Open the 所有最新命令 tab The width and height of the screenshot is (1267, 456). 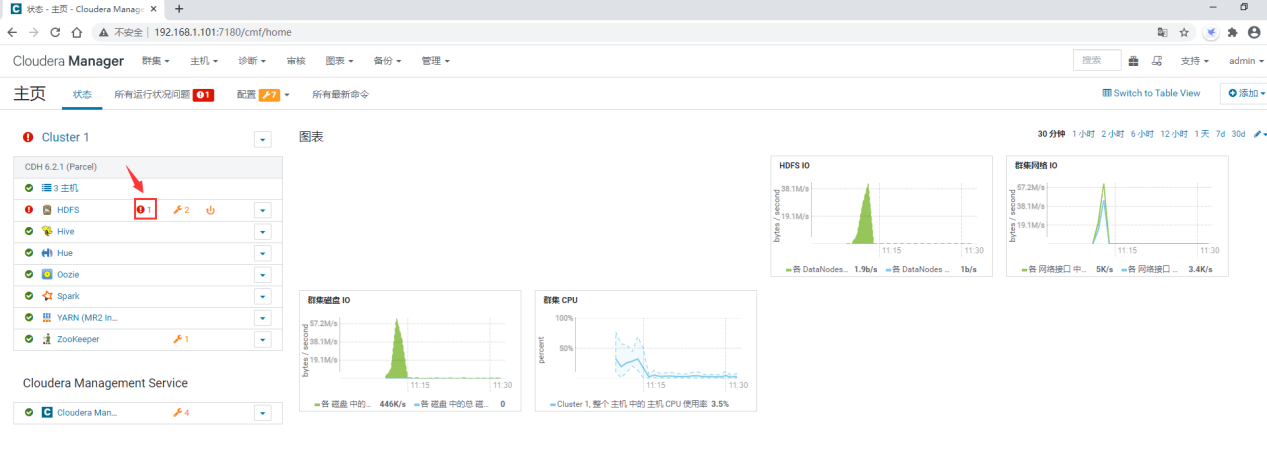(x=340, y=94)
